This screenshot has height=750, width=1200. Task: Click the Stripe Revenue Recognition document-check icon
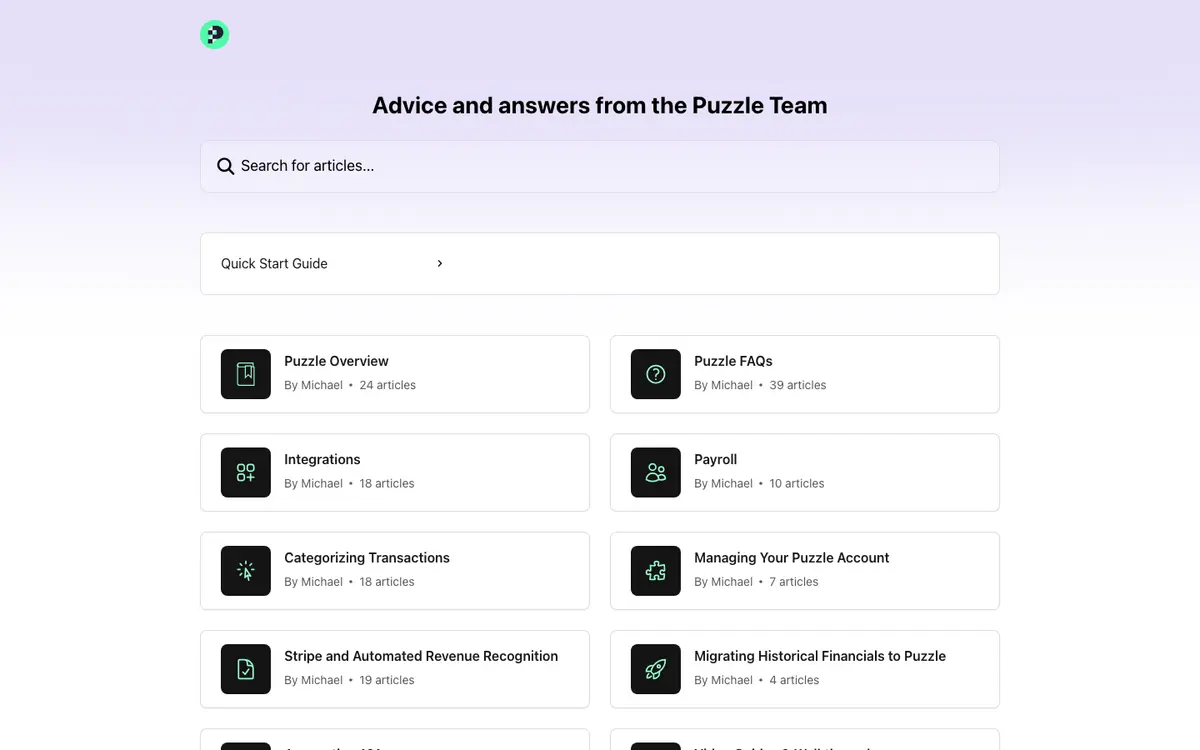pos(246,669)
